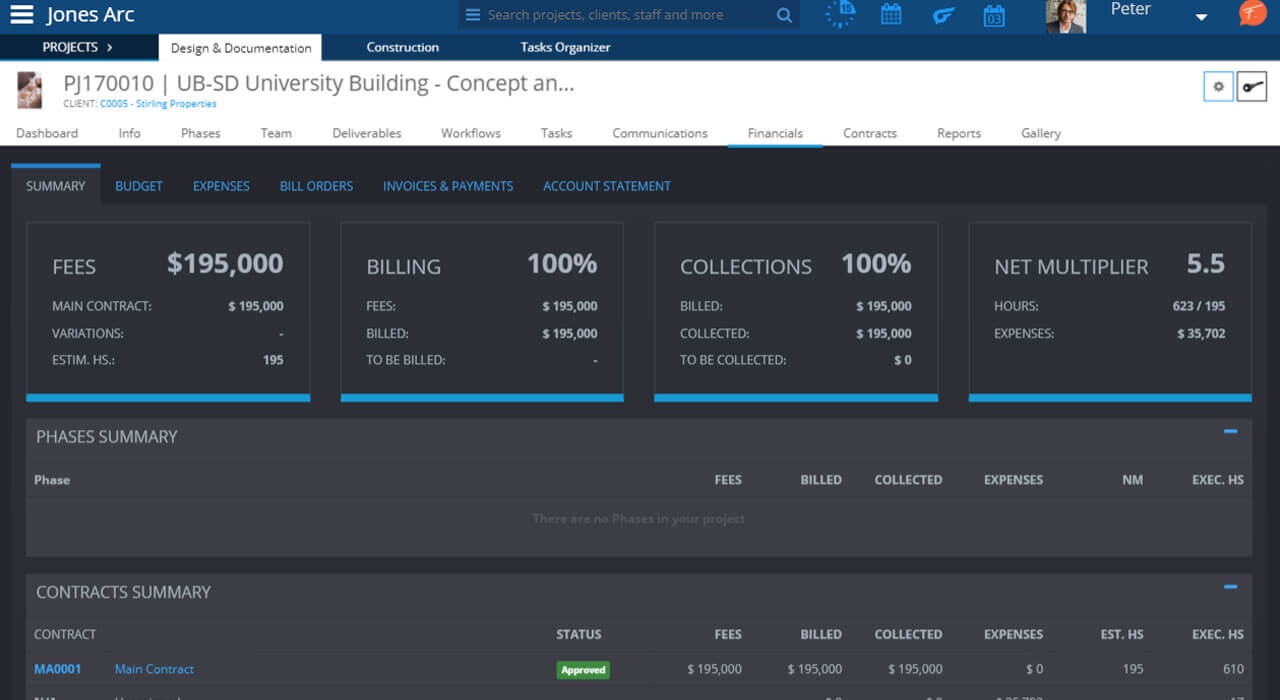
Task: Open the Tasks Organizer menu item
Action: pos(565,47)
